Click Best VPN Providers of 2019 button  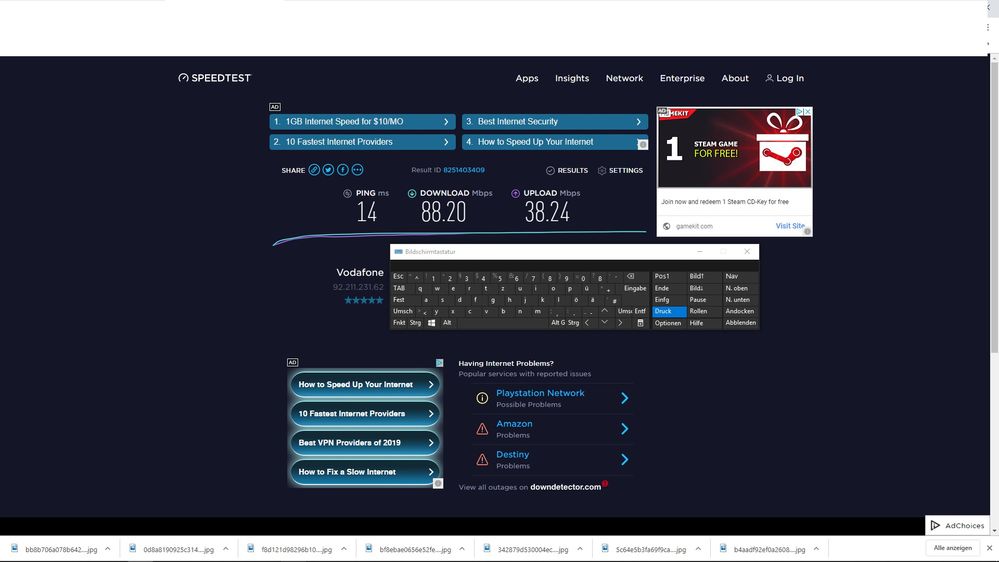click(364, 442)
